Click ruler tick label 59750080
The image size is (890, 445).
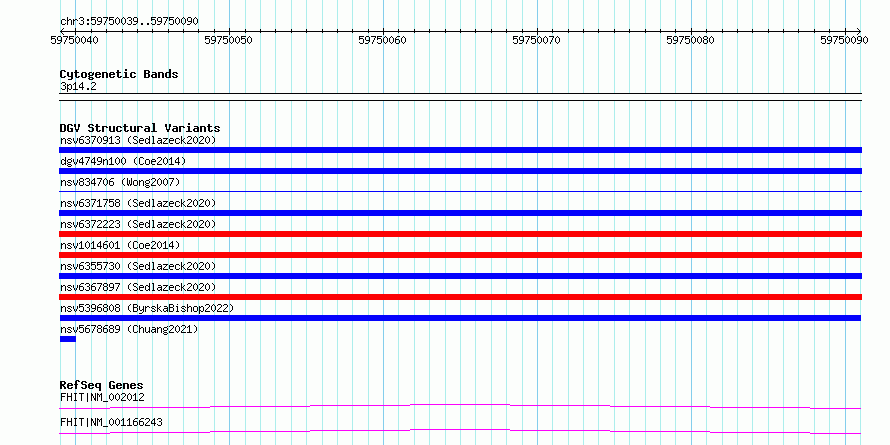point(691,40)
